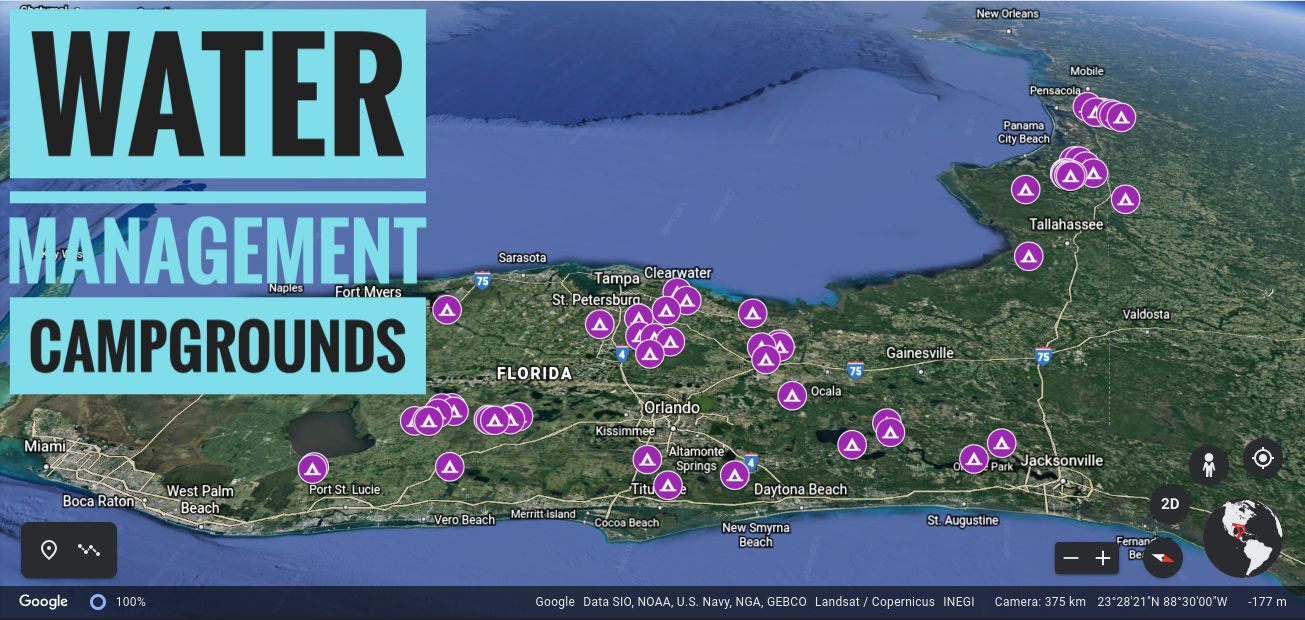Open the campground marker near Orange Park
Image resolution: width=1305 pixels, height=620 pixels.
974,458
